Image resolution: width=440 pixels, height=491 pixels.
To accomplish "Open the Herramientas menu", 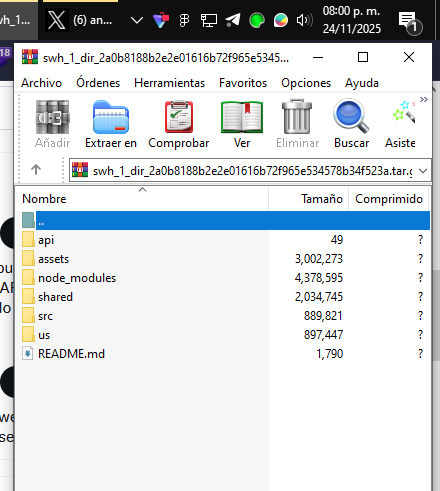I will (169, 83).
